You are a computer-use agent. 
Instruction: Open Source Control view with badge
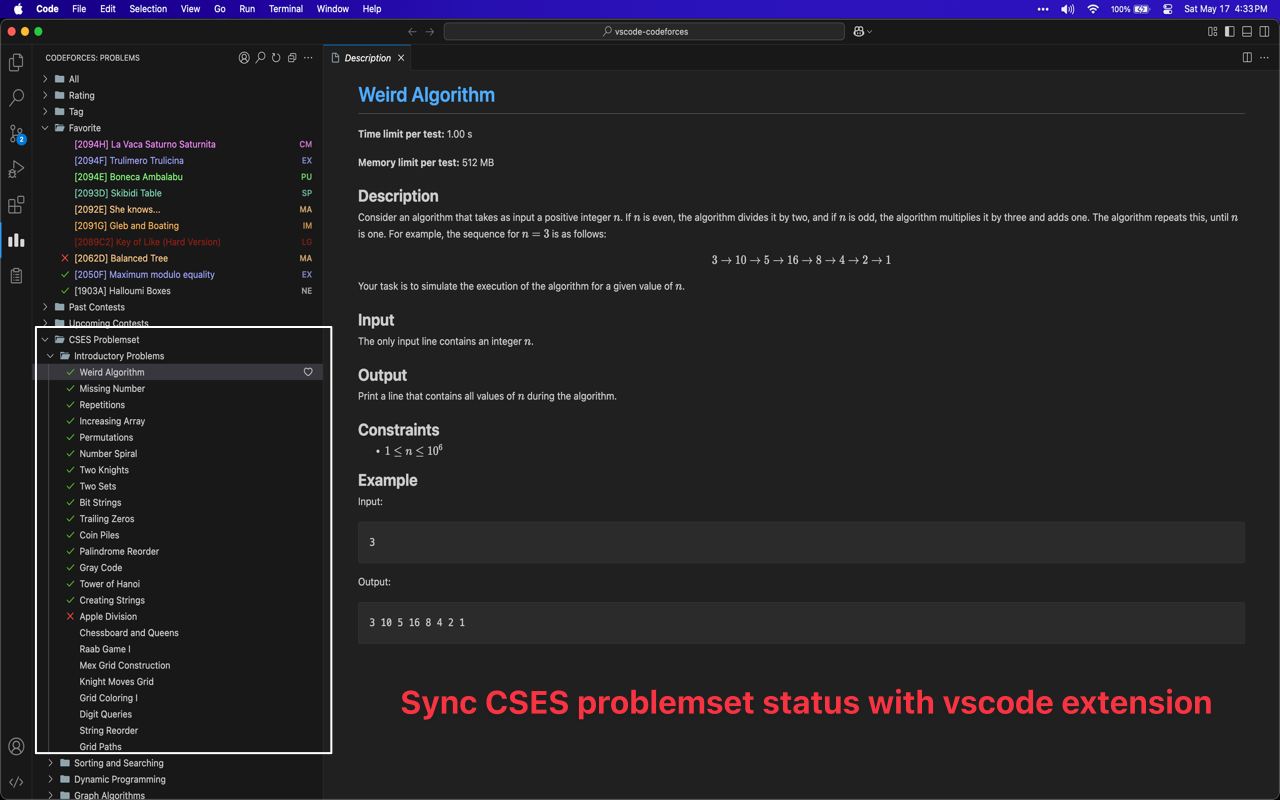[x=16, y=134]
